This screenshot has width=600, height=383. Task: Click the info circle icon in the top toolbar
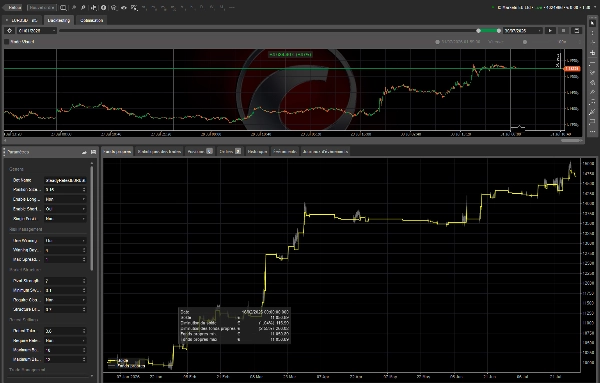103,7
